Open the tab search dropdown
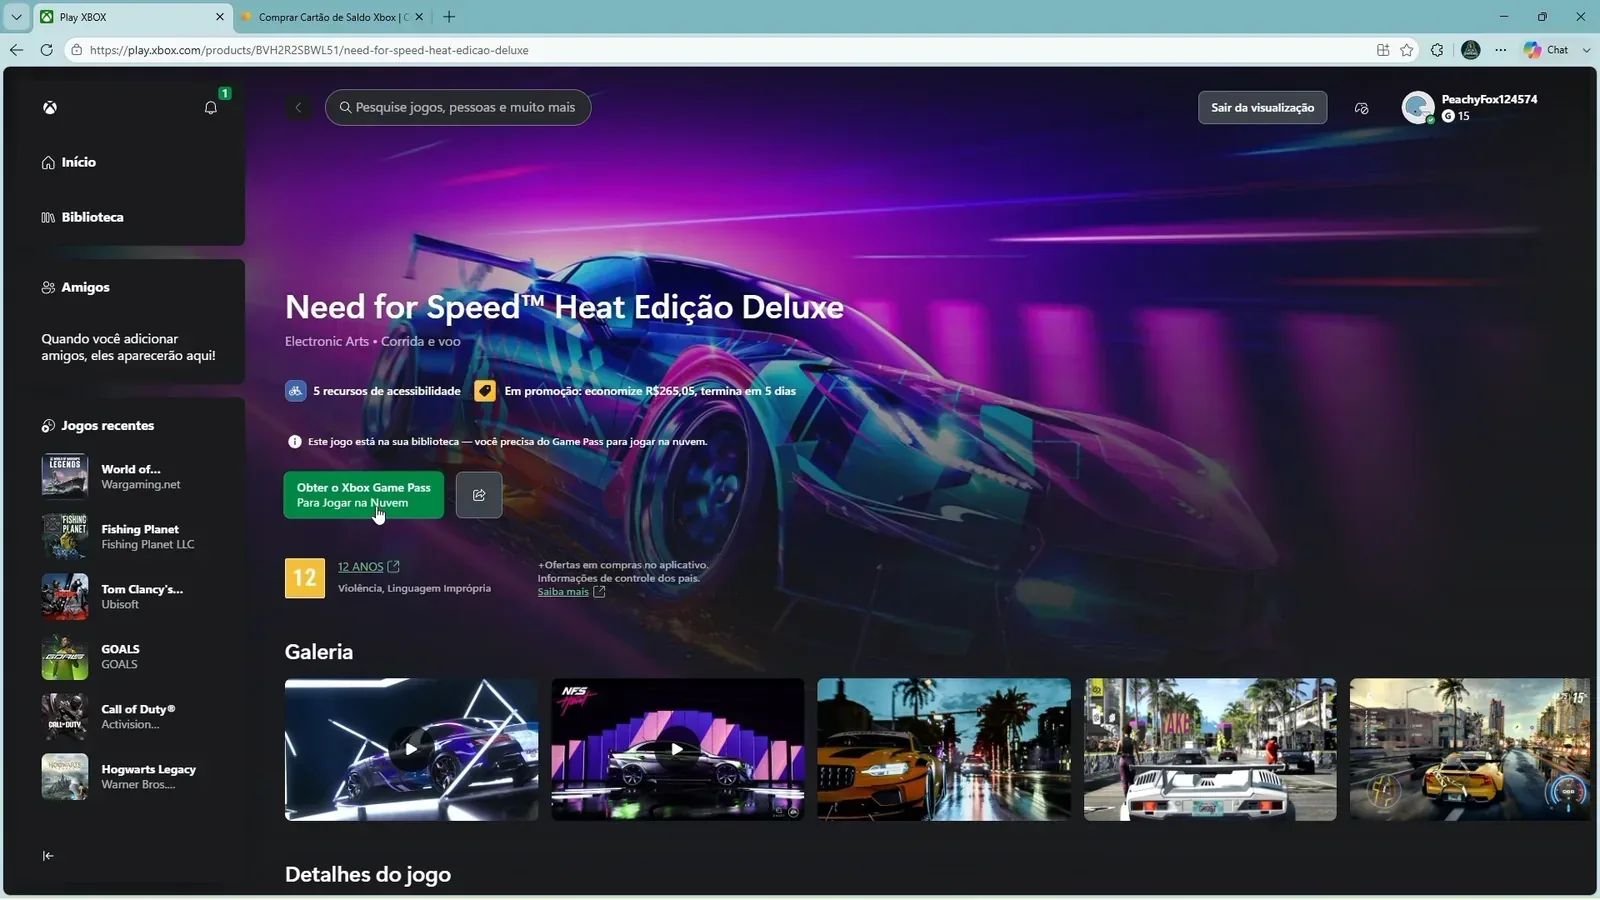The image size is (1600, 900). pyautogui.click(x=16, y=17)
